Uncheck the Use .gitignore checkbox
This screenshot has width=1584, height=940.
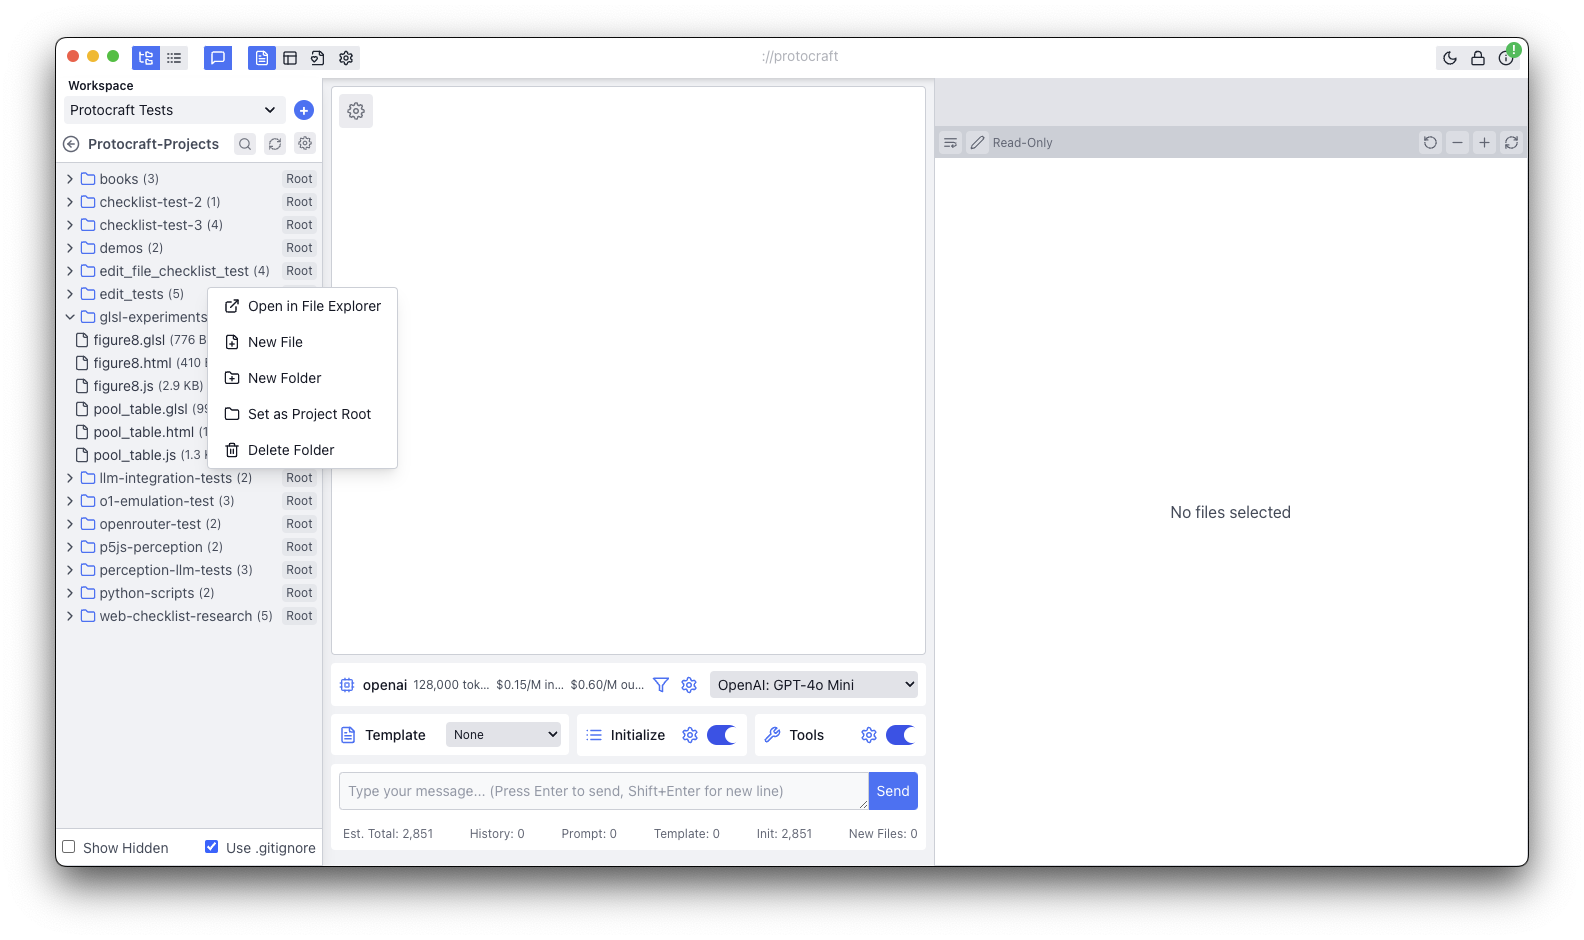point(211,847)
